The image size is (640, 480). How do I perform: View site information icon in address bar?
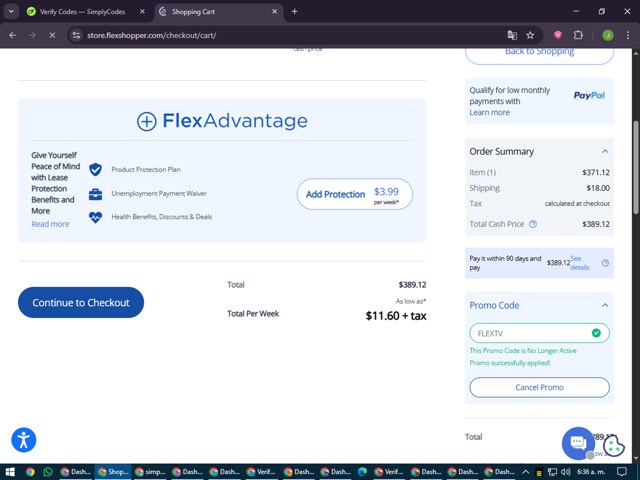pyautogui.click(x=76, y=35)
